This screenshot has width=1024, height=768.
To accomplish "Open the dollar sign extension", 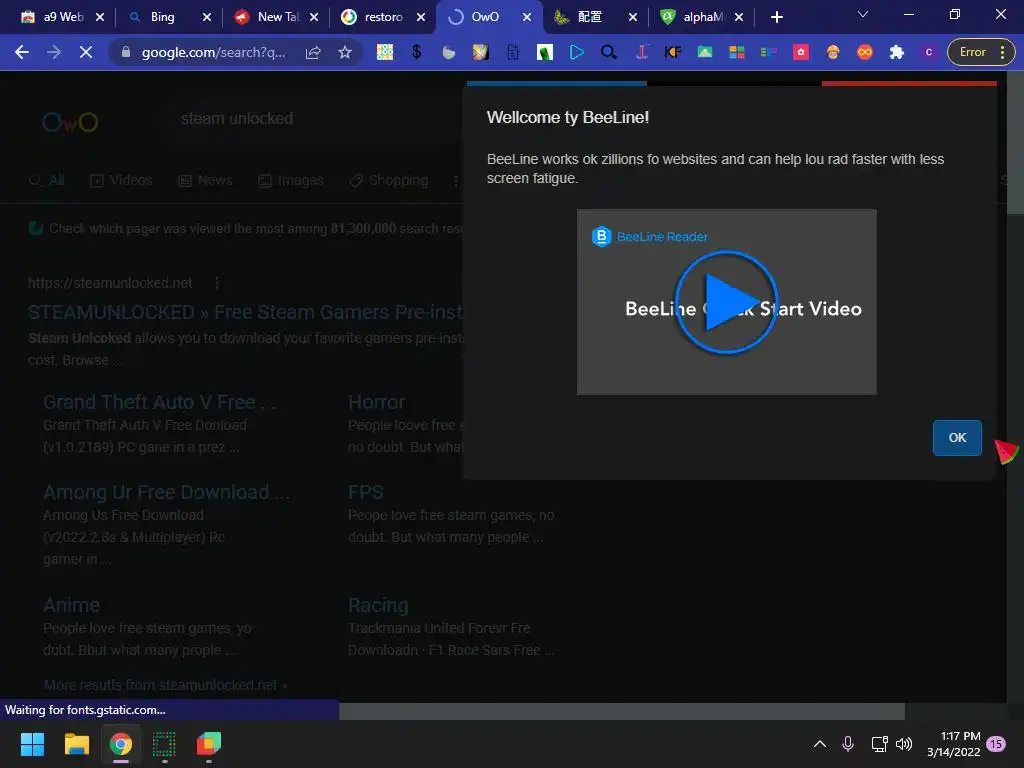I will pos(417,52).
